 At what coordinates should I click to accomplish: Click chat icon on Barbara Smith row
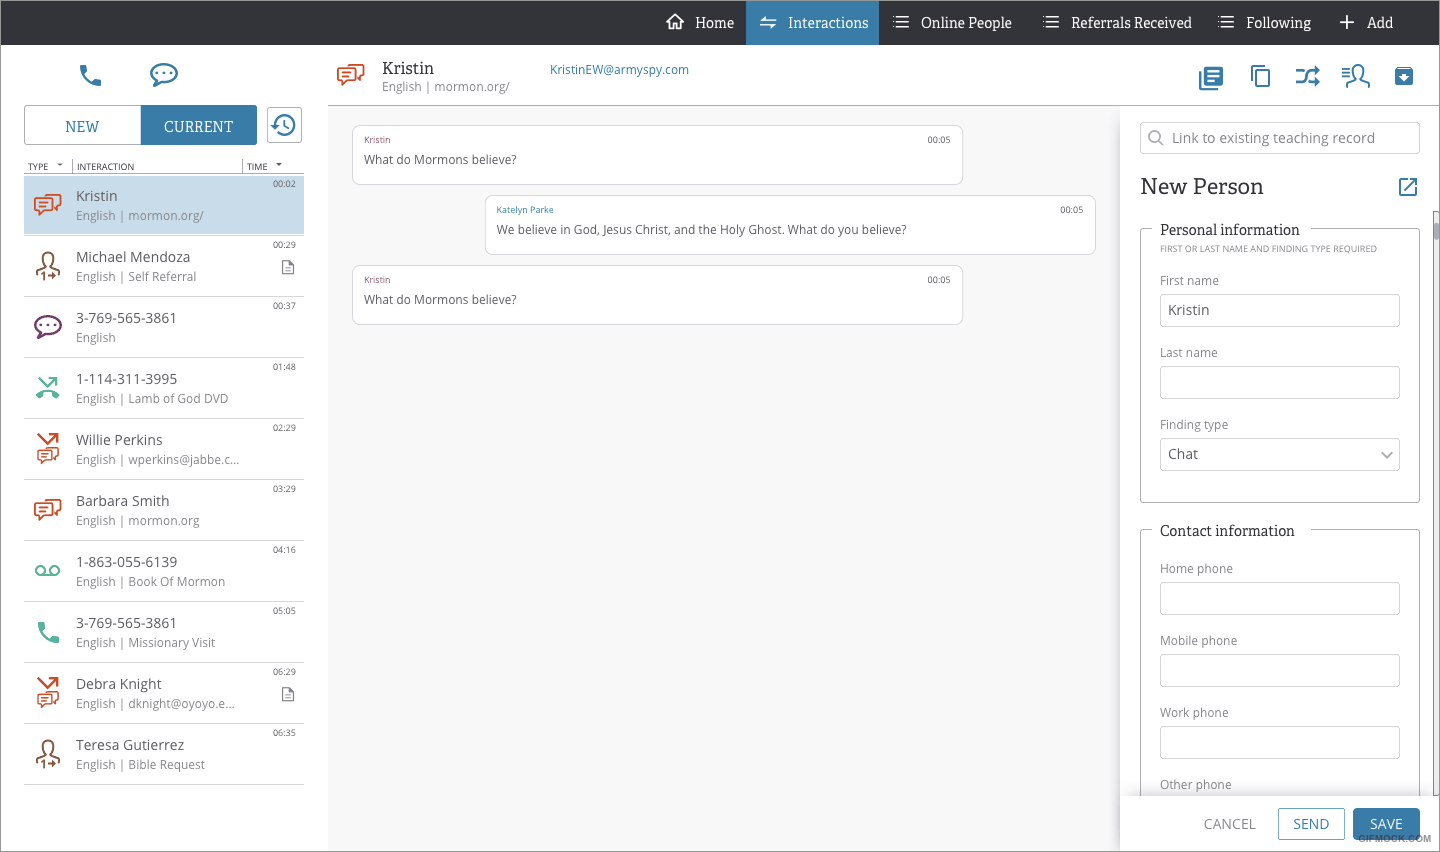point(48,510)
